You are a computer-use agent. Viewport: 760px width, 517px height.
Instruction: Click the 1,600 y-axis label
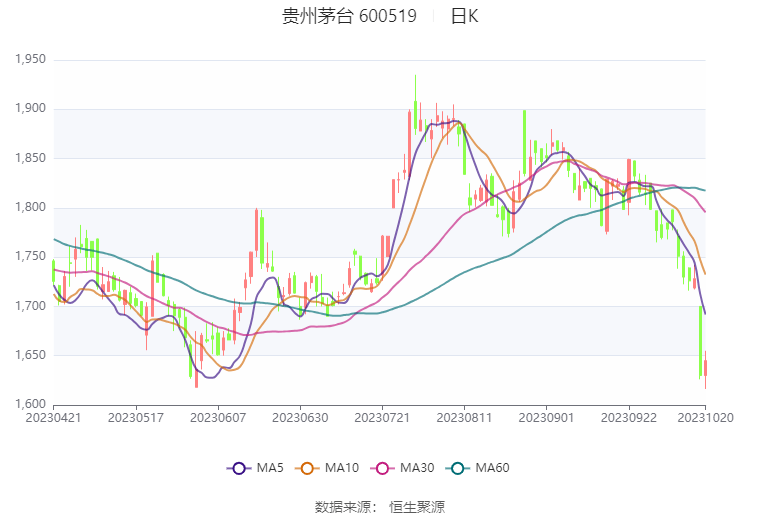tap(30, 404)
